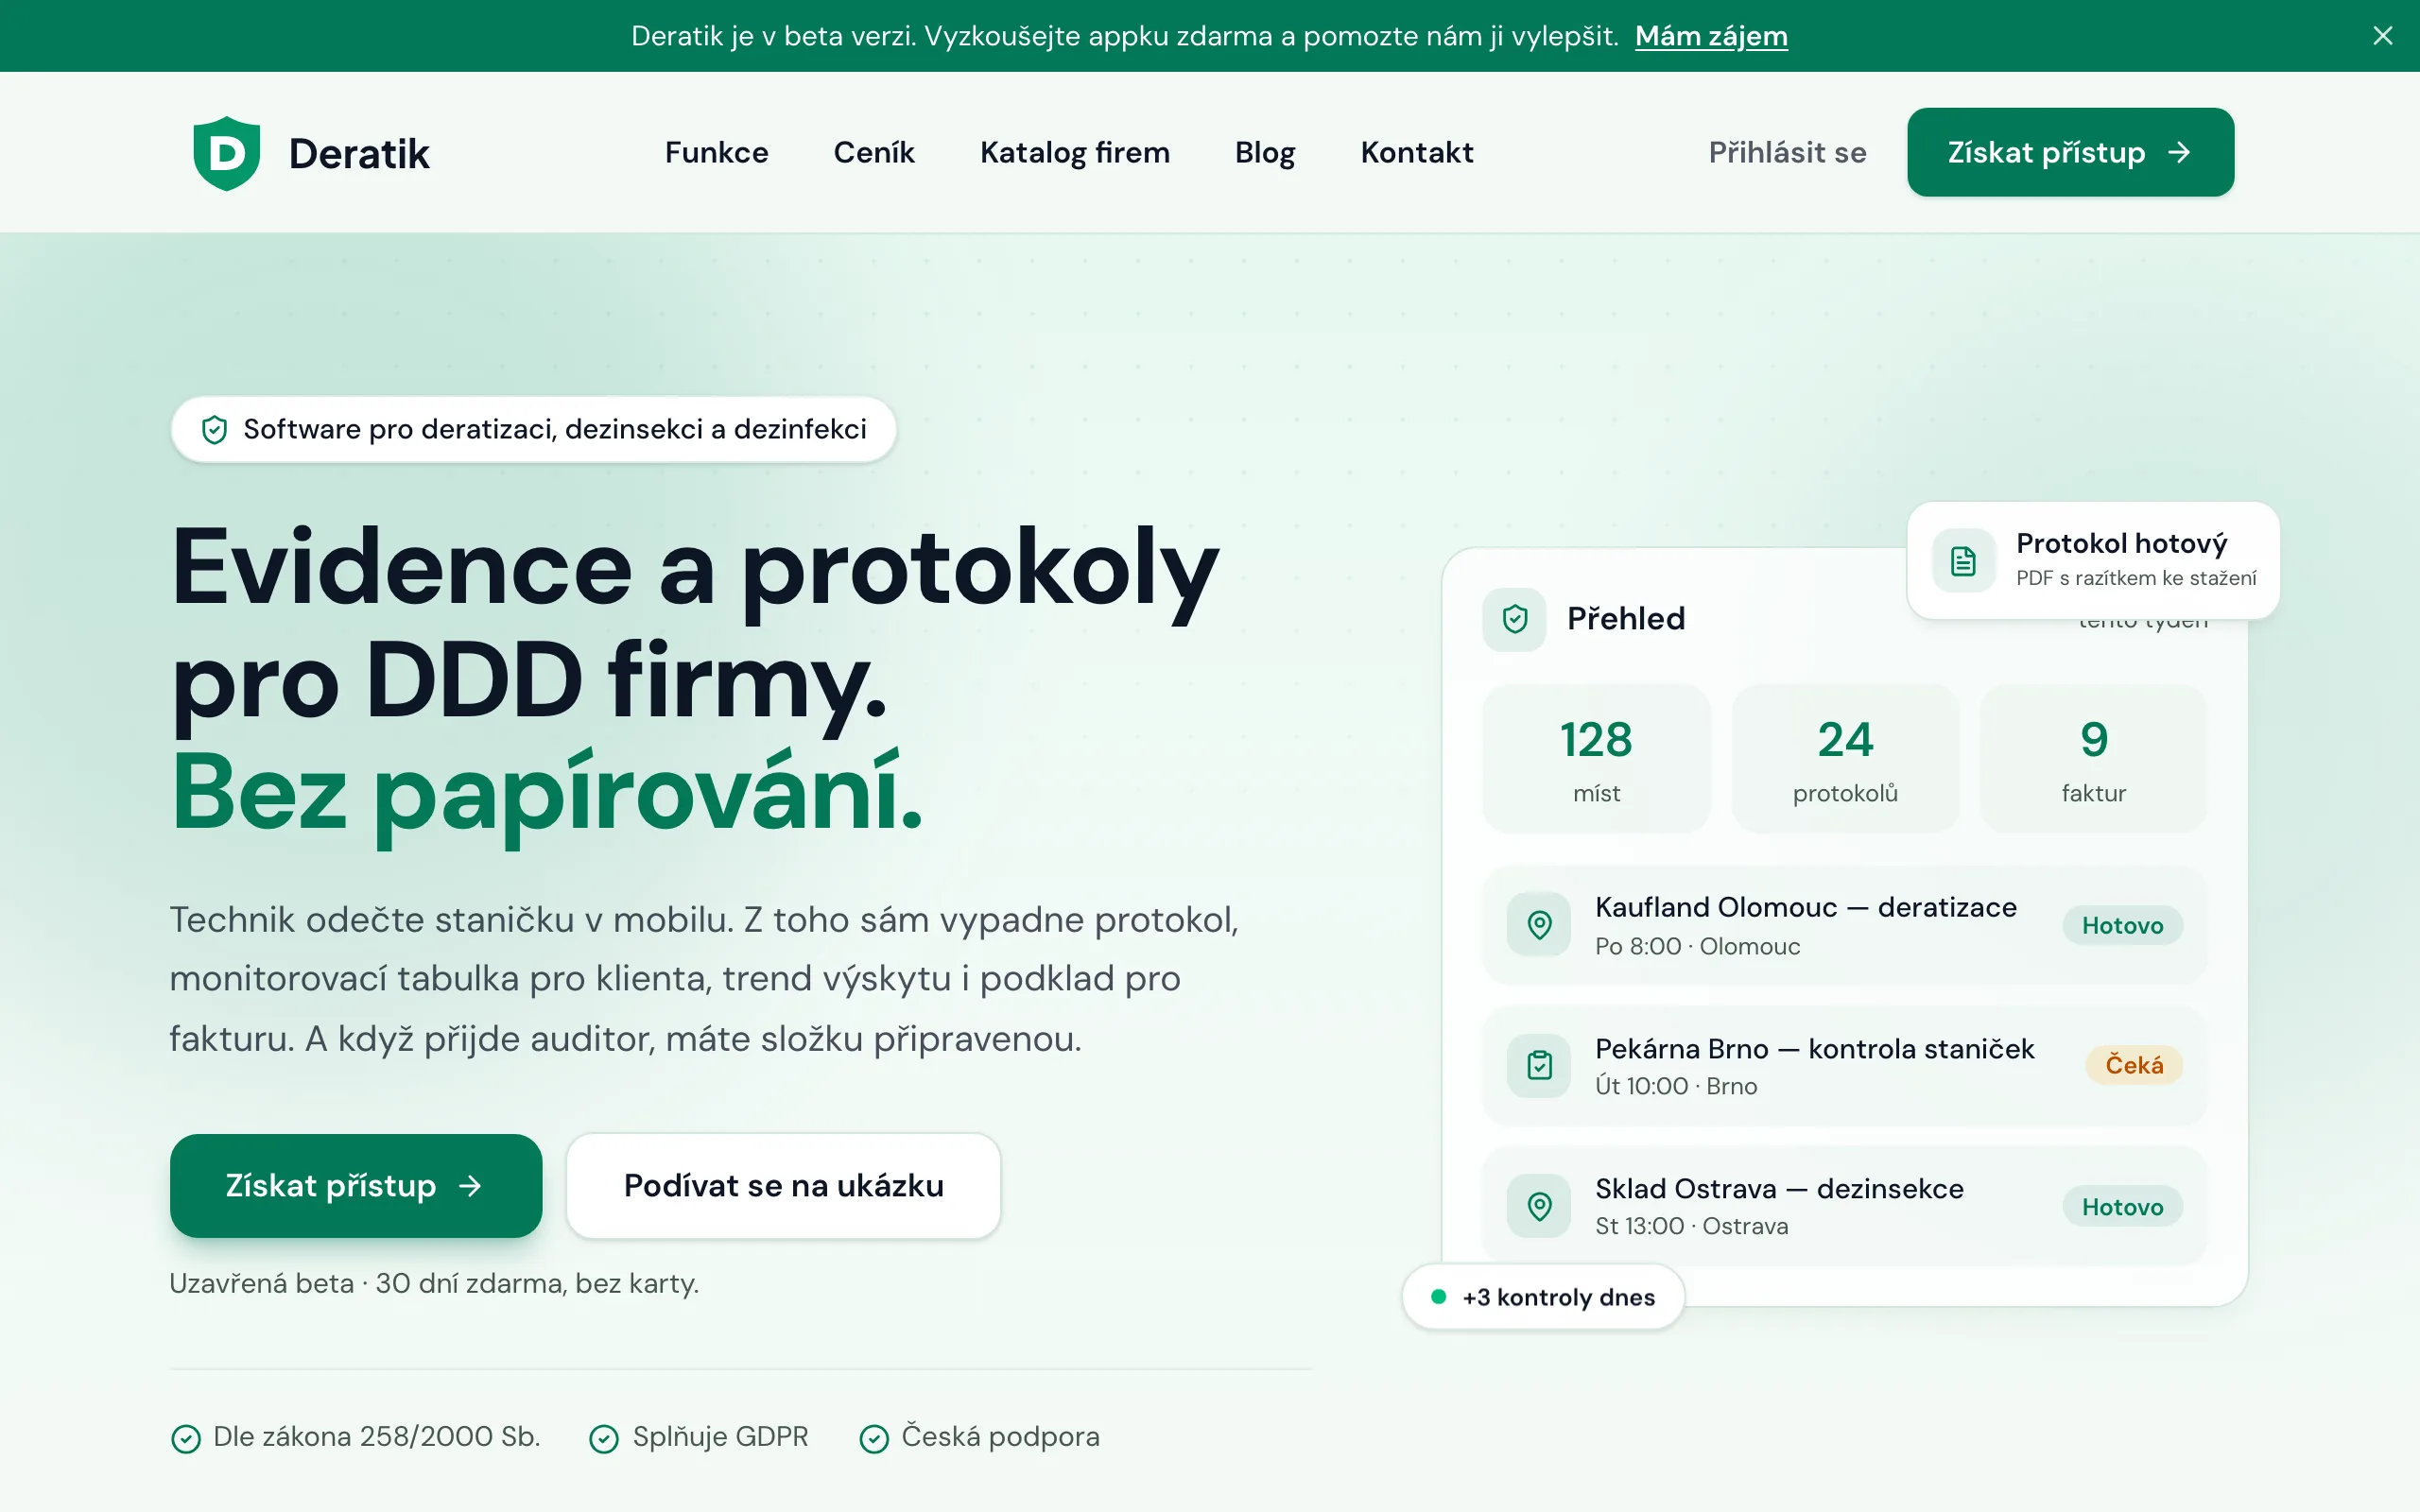2420x1512 pixels.
Task: Close the beta announcement banner
Action: (x=2382, y=36)
